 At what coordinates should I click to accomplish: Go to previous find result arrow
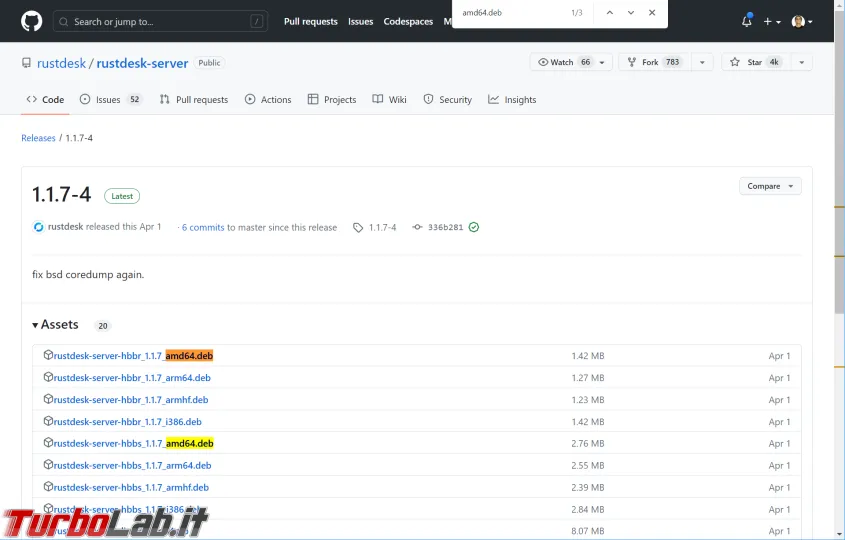[610, 12]
